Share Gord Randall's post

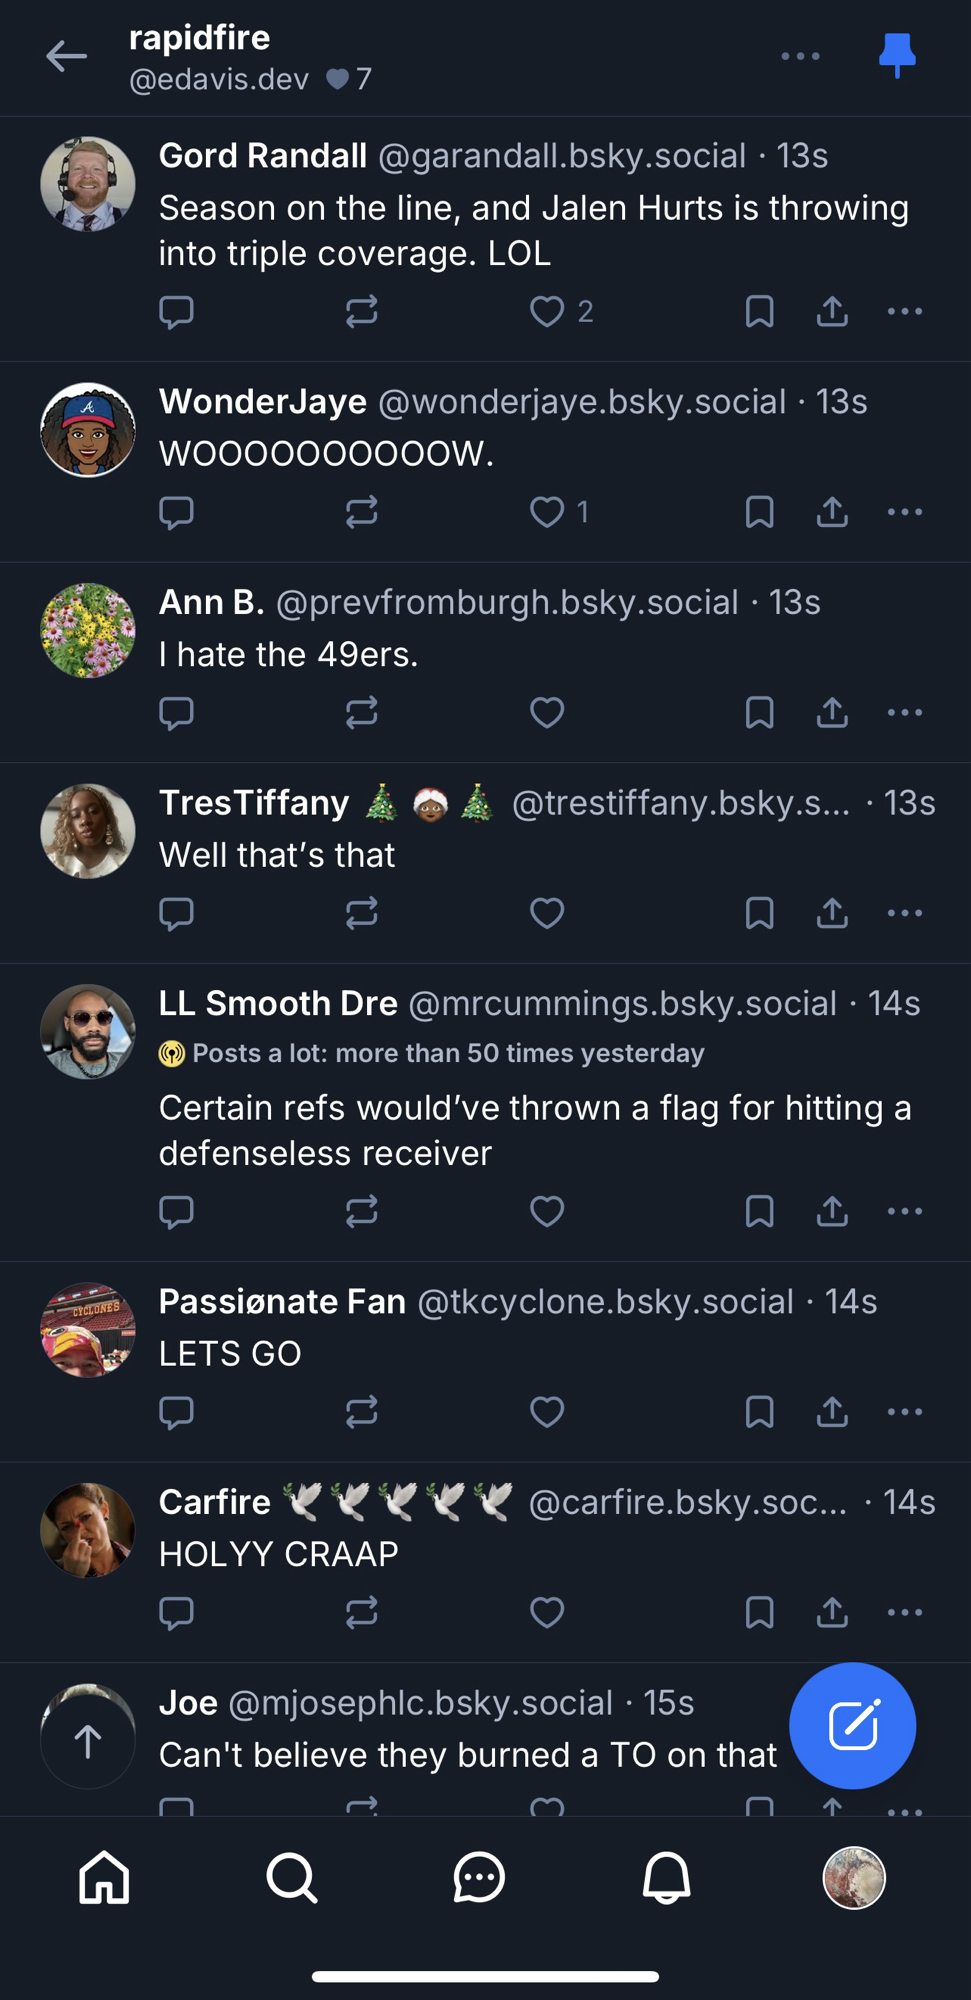(832, 312)
